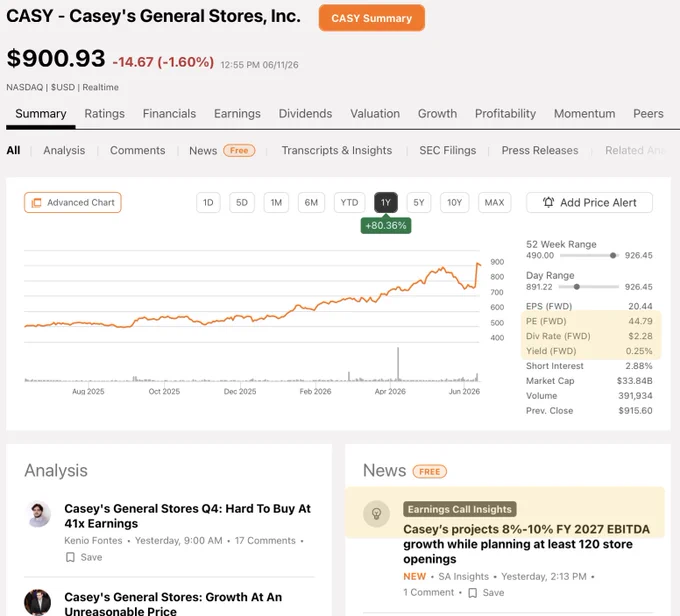The image size is (680, 616).
Task: Select the All content filter
Action: coord(13,151)
